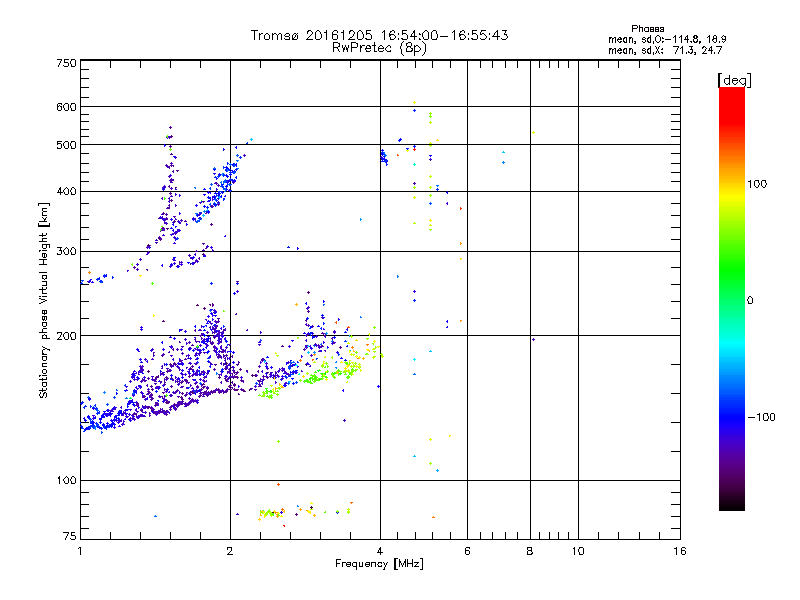This screenshot has width=800, height=600.
Task: Click the y-axis tick '100'
Action: click(x=66, y=481)
